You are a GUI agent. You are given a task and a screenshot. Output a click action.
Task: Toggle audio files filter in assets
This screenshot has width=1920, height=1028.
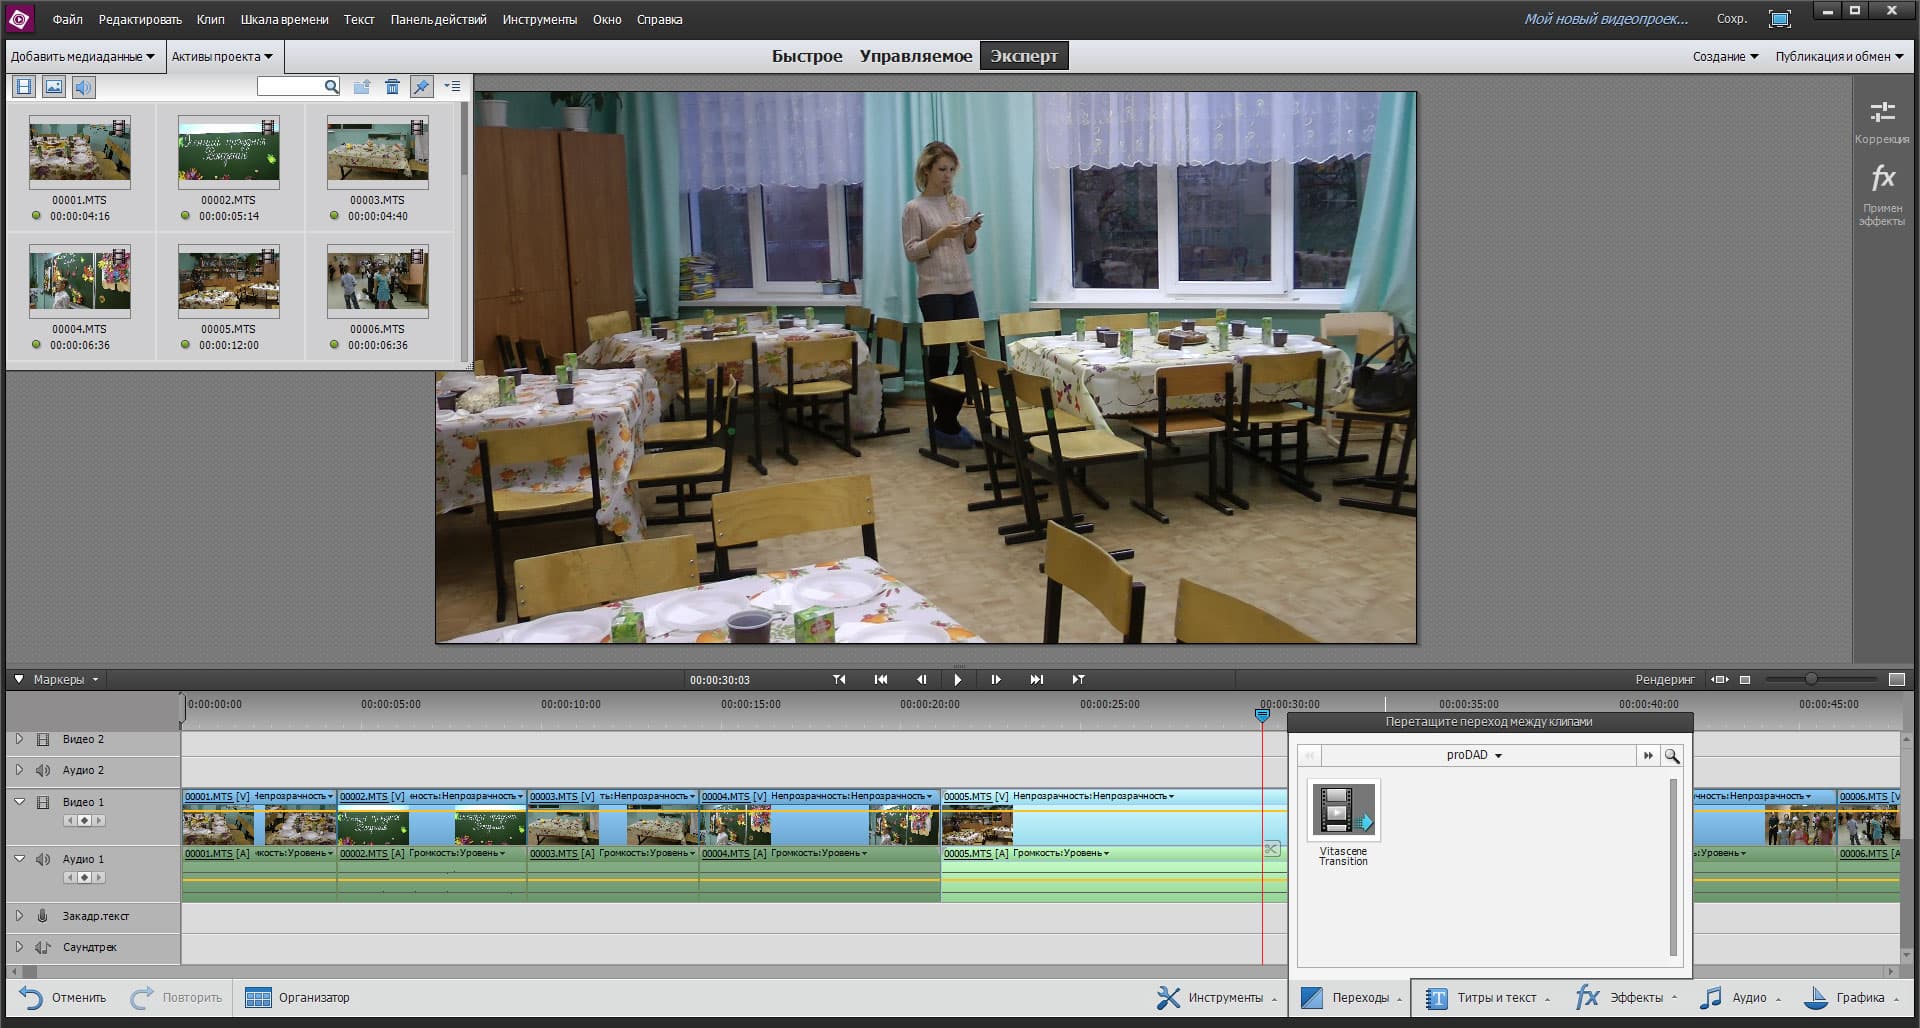tap(83, 87)
